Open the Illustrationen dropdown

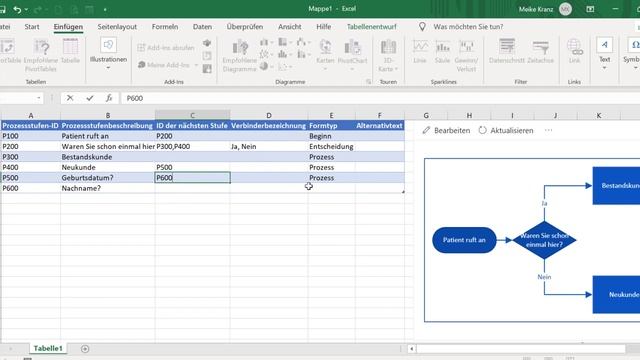click(108, 54)
